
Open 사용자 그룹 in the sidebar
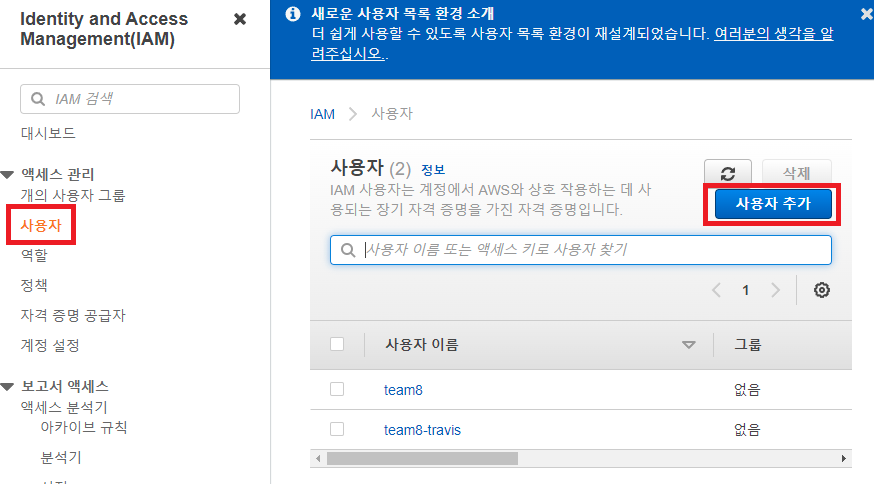(73, 196)
